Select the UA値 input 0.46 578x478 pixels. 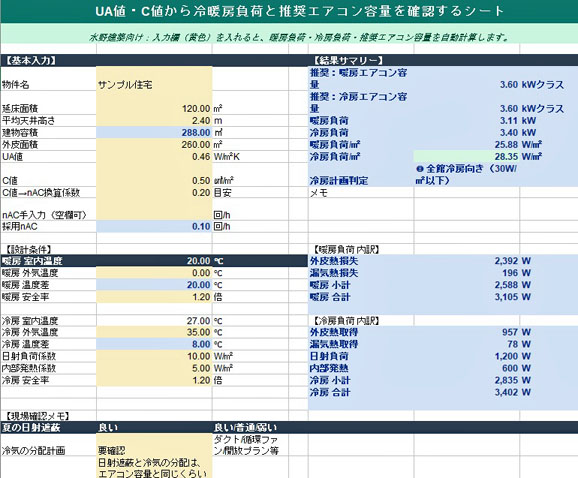[x=154, y=157]
